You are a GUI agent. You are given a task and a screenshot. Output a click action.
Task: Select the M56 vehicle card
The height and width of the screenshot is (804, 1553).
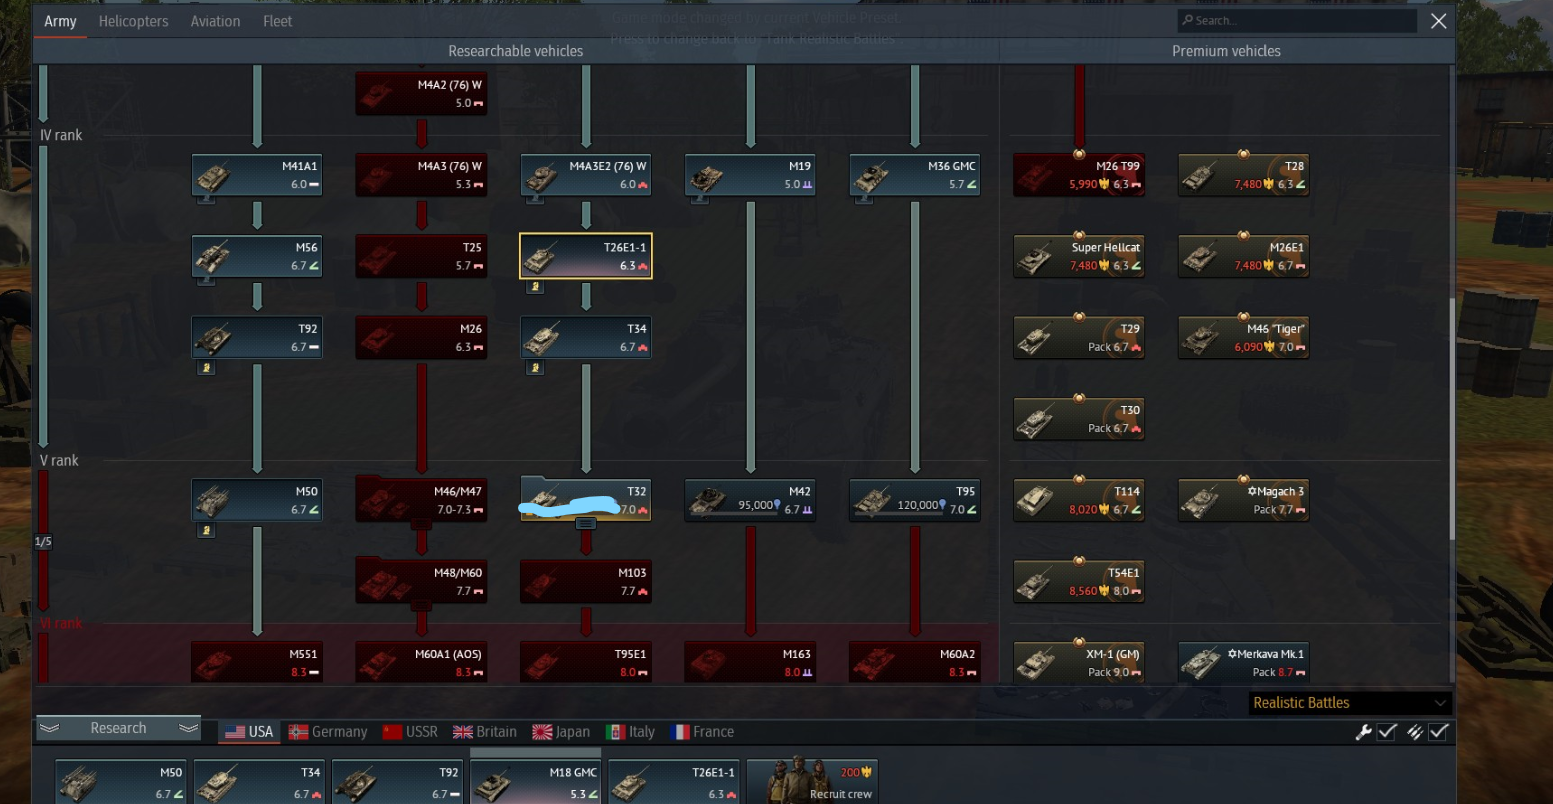[x=257, y=256]
